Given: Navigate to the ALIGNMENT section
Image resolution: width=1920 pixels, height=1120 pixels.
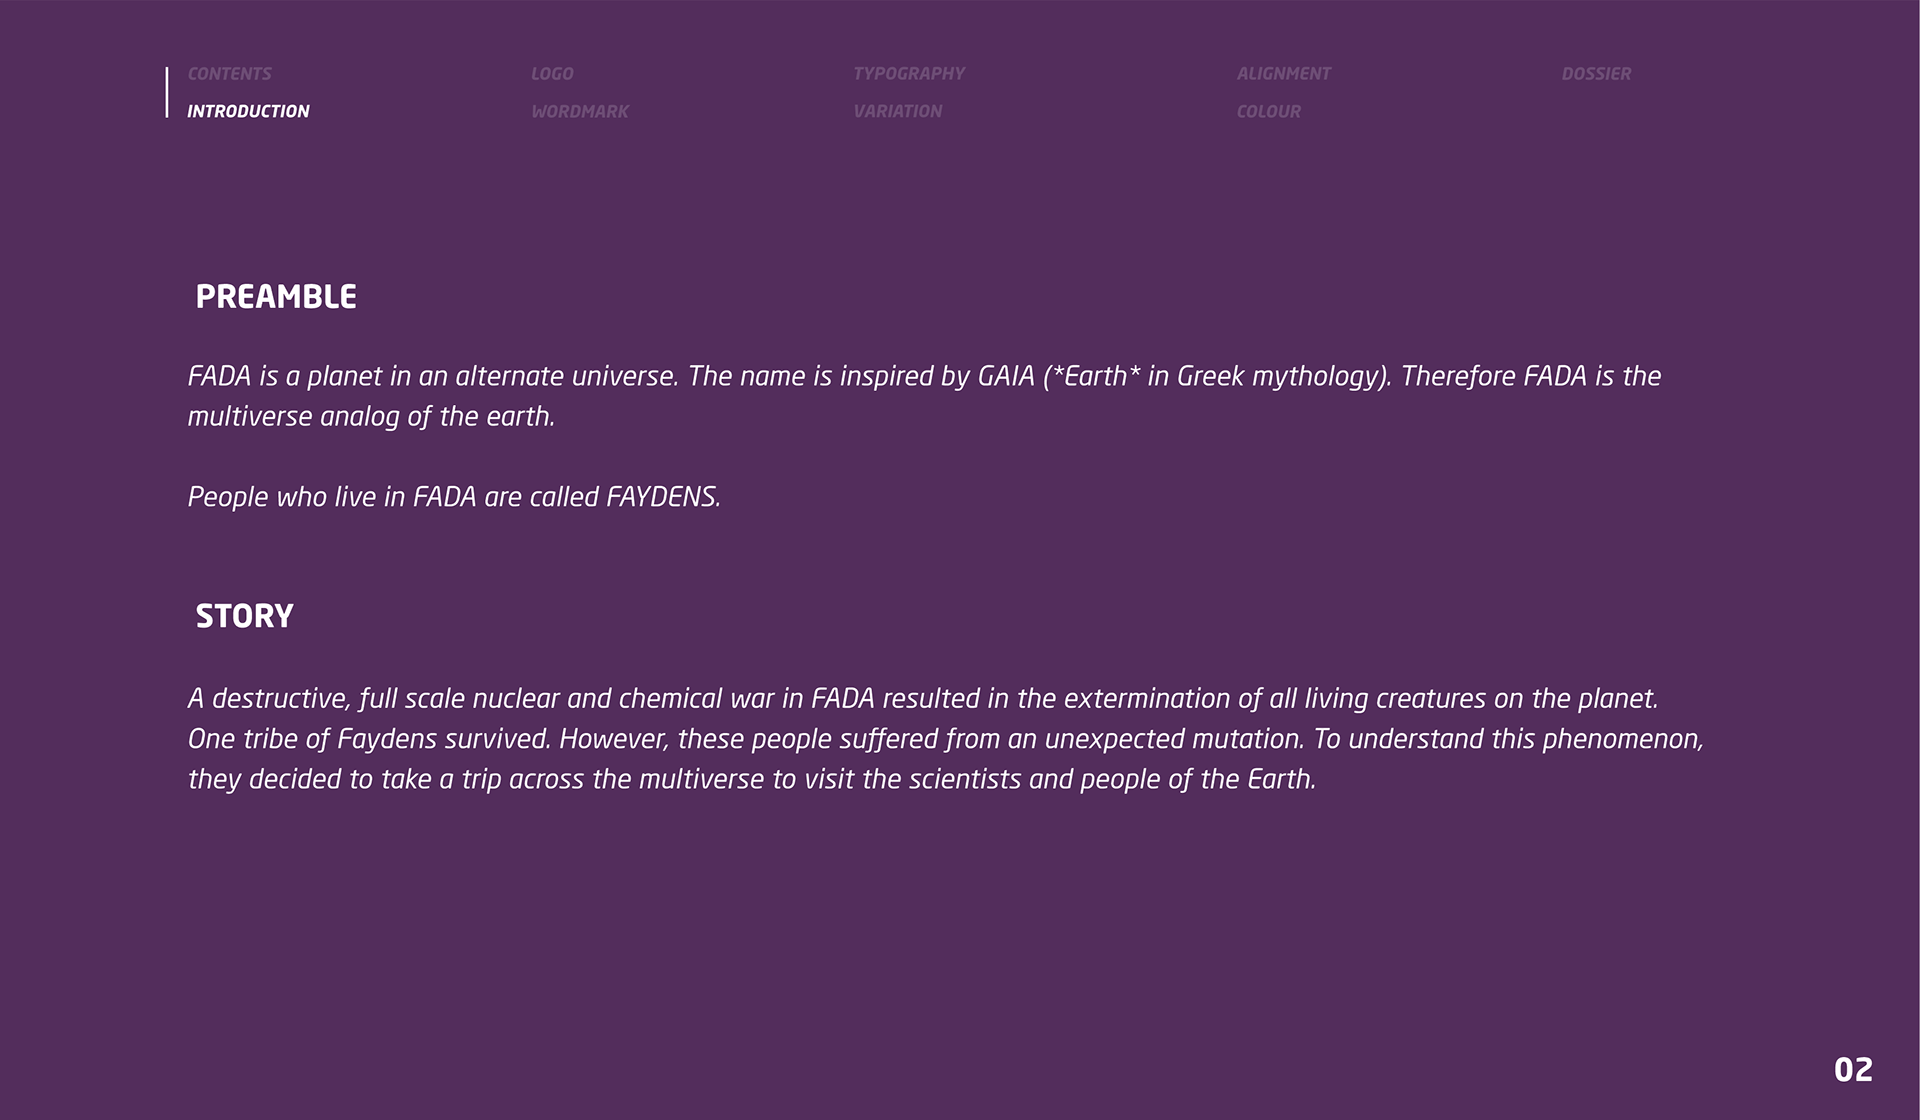Looking at the screenshot, I should click(x=1283, y=74).
